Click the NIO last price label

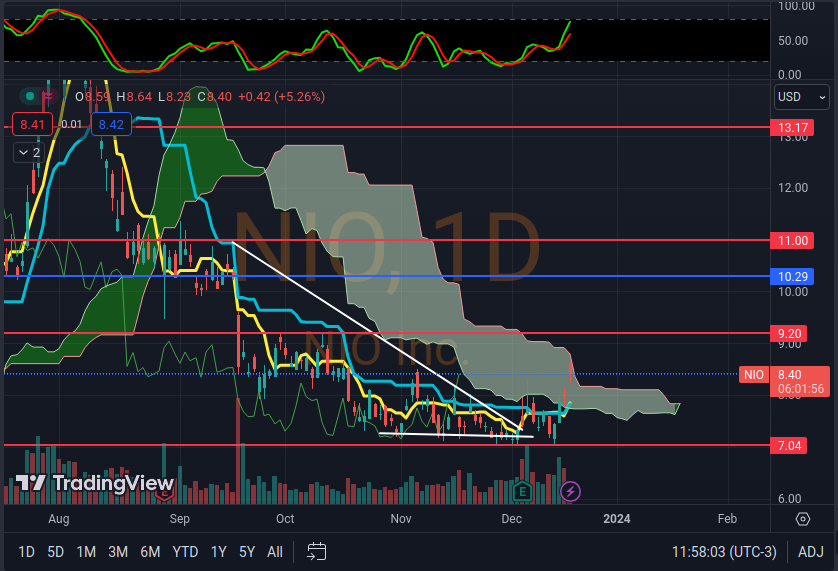point(754,374)
